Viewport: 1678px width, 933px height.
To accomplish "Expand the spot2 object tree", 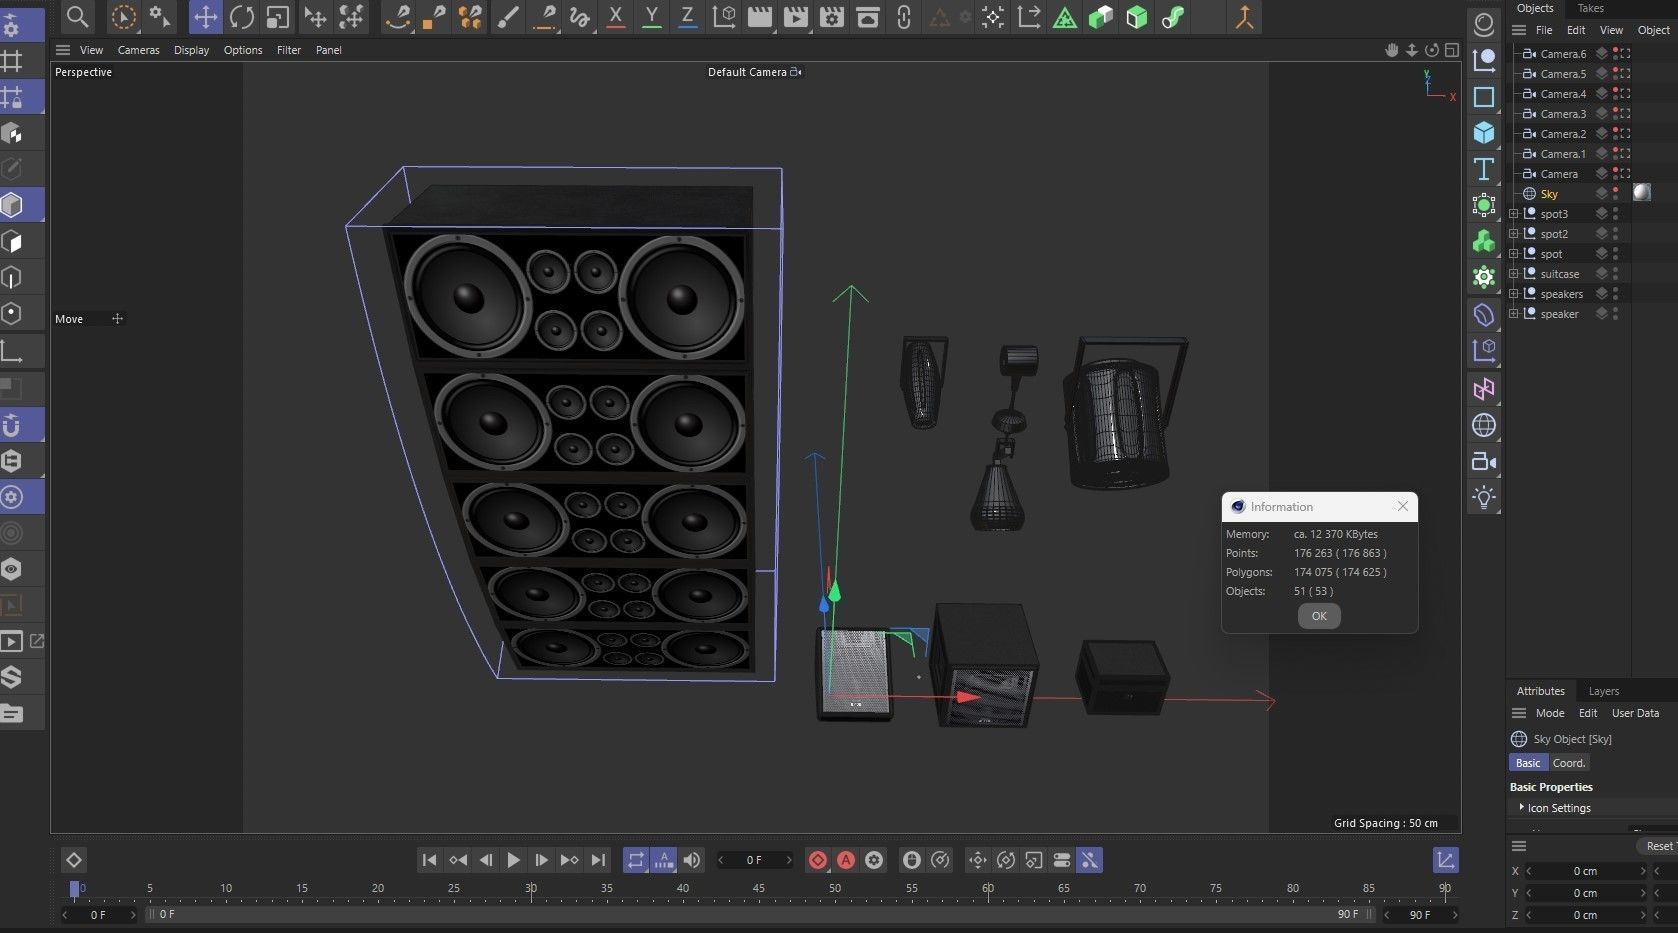I will tap(1514, 234).
